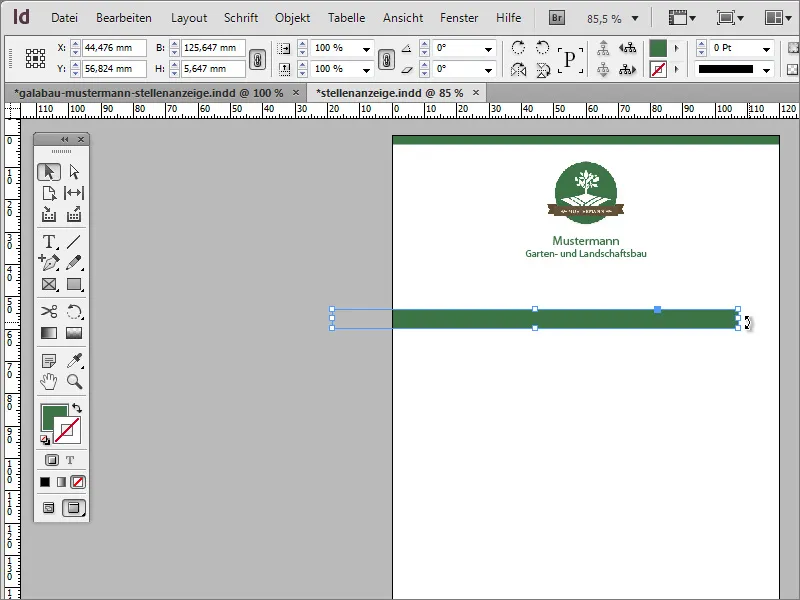Select the Pen tool
This screenshot has height=600, width=800.
[48, 263]
